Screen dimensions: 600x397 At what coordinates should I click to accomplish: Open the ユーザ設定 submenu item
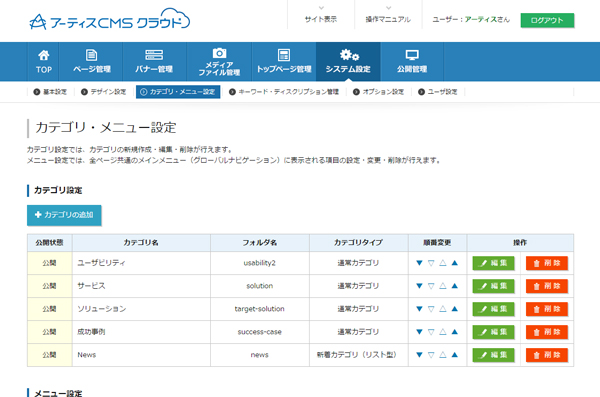[x=438, y=92]
